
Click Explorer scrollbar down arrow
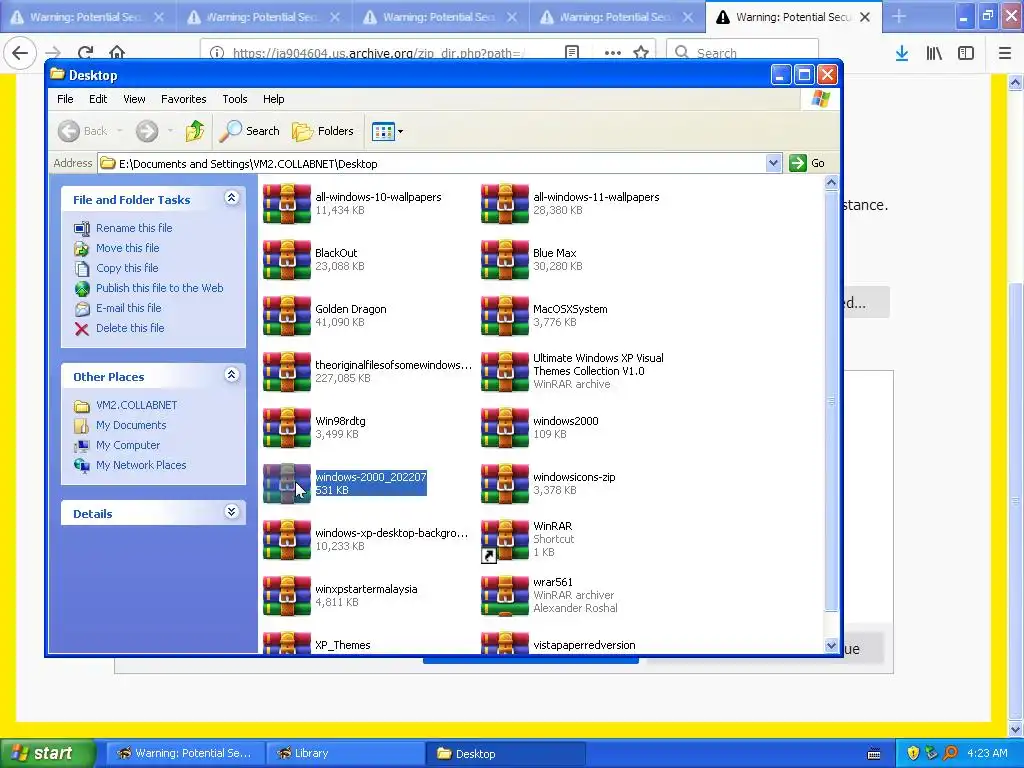click(x=831, y=645)
